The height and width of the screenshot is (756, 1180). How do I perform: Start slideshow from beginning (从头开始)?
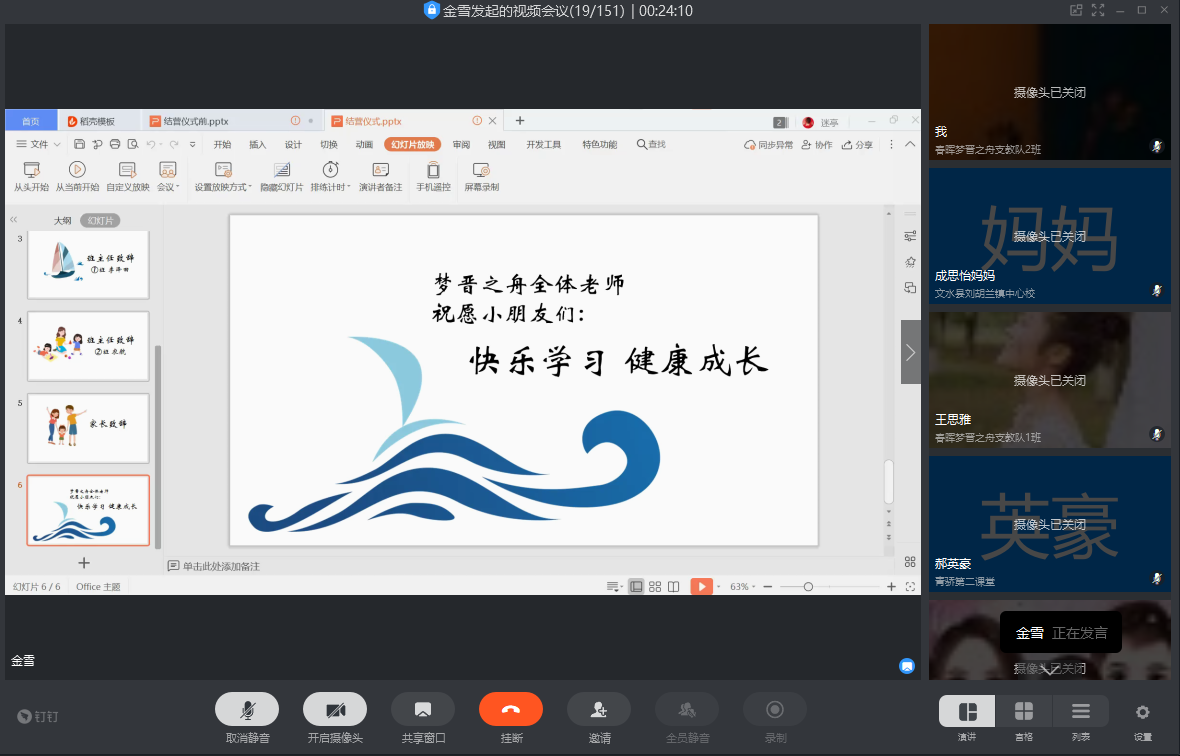tap(32, 176)
